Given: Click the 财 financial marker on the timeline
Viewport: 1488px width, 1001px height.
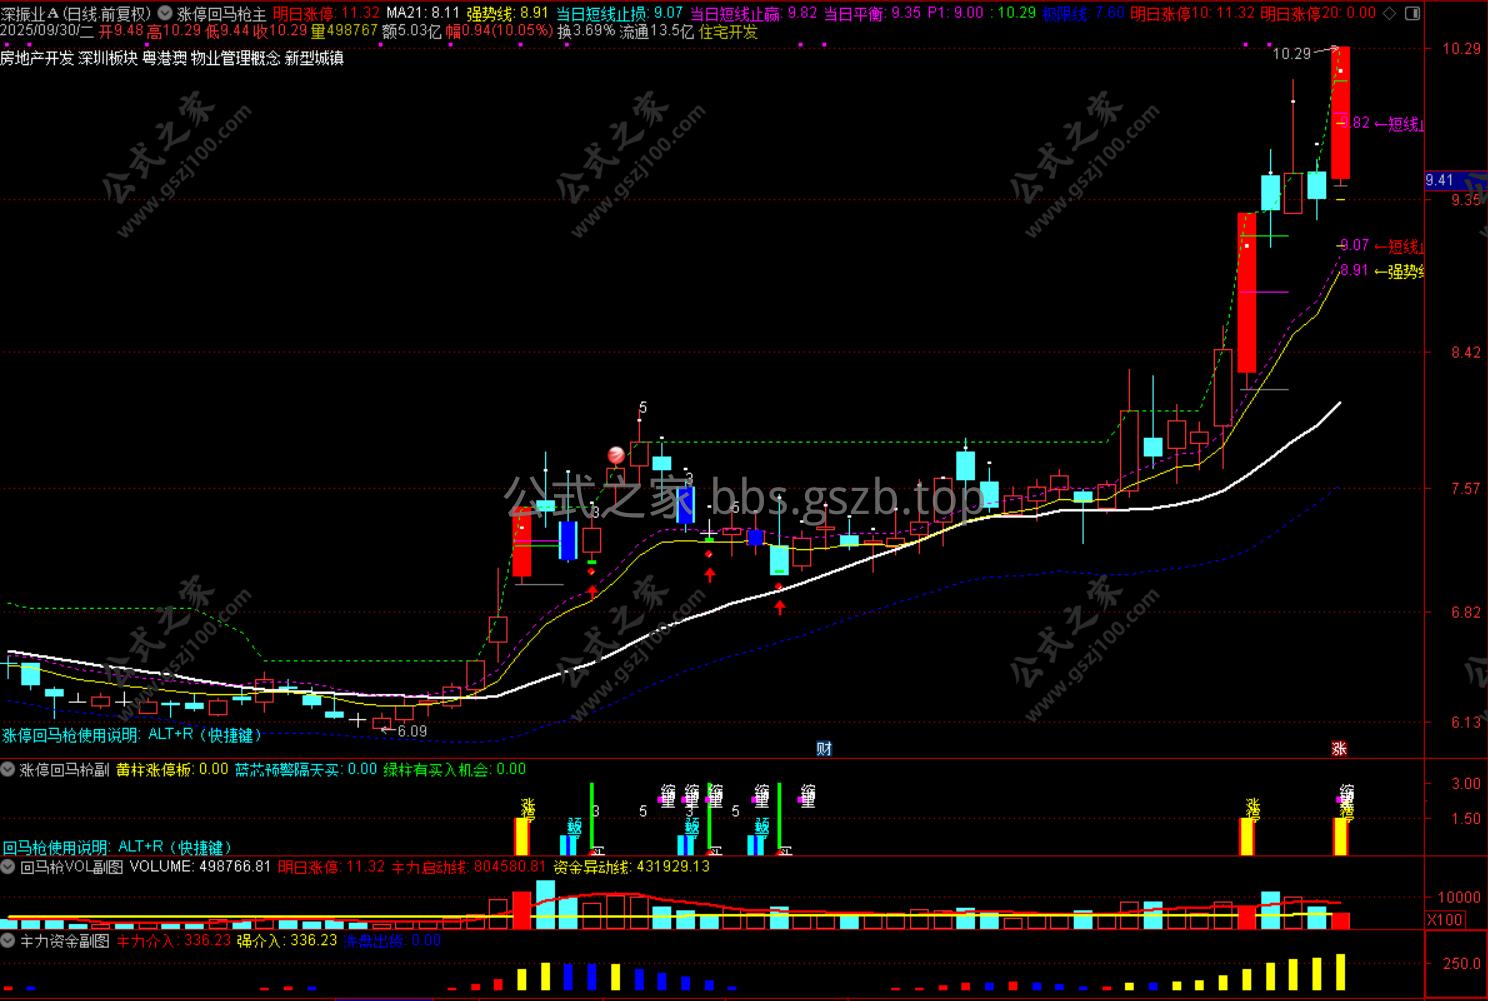Looking at the screenshot, I should [824, 749].
